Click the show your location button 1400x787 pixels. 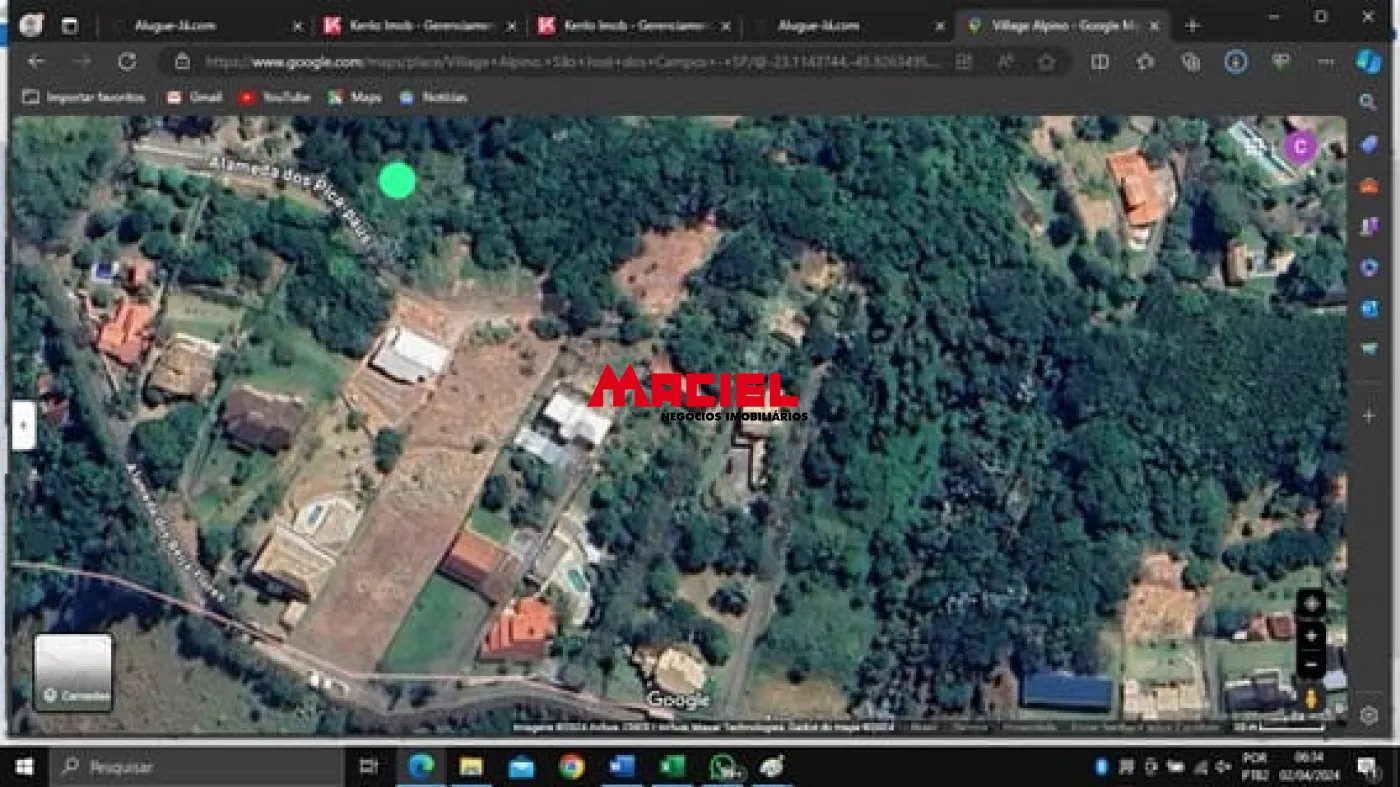click(1311, 604)
